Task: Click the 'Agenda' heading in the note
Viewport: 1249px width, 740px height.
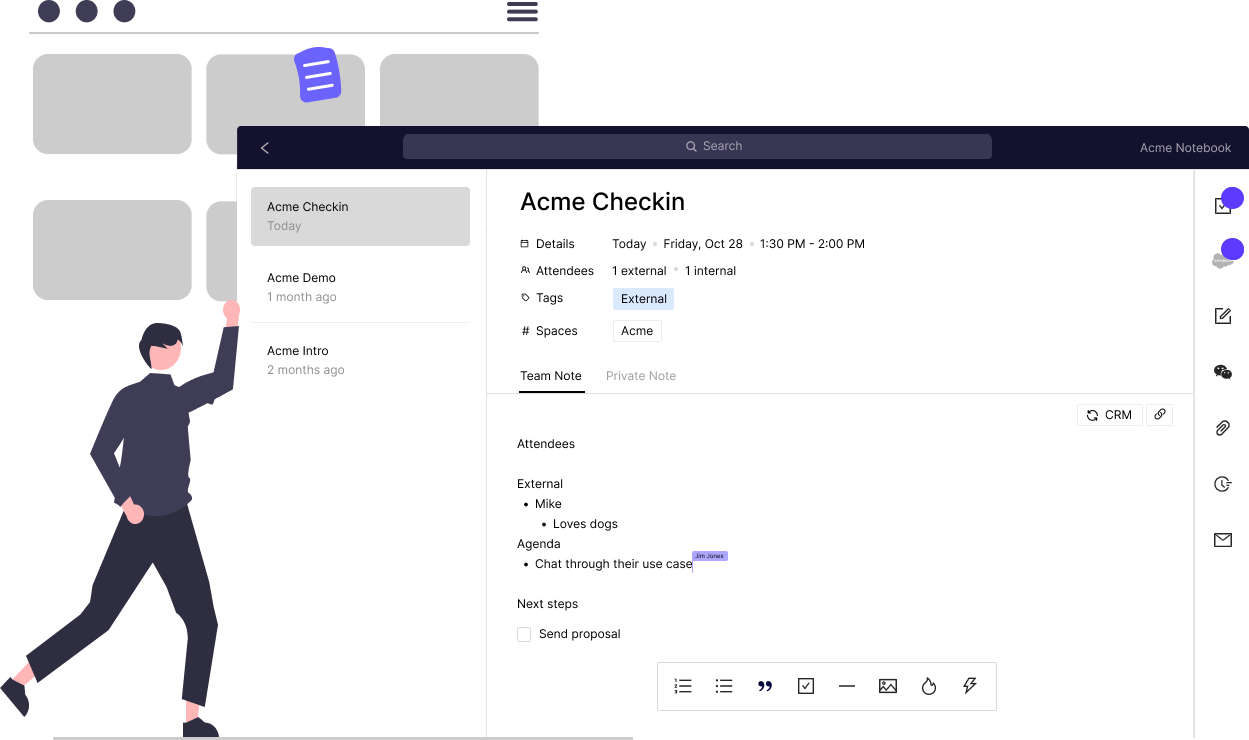Action: [x=538, y=544]
